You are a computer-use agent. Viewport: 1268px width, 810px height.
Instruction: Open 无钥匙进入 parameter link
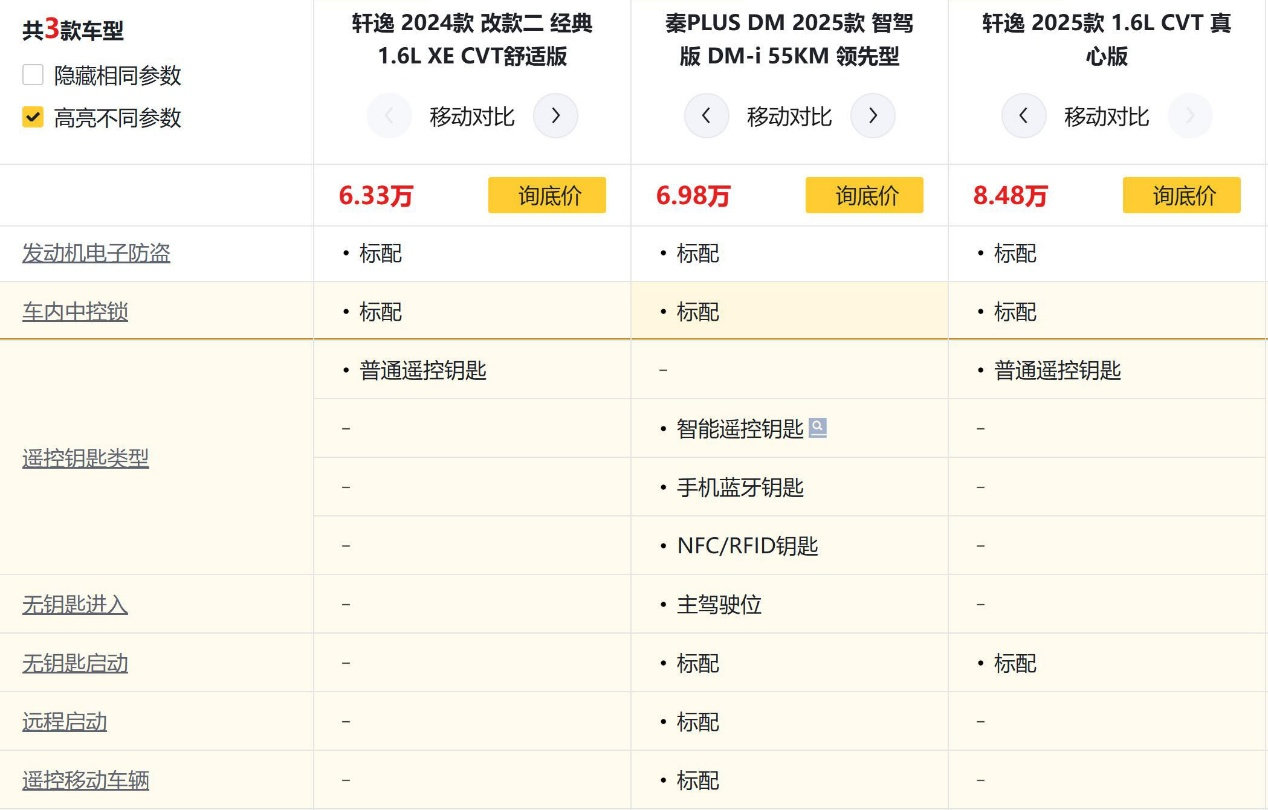75,604
